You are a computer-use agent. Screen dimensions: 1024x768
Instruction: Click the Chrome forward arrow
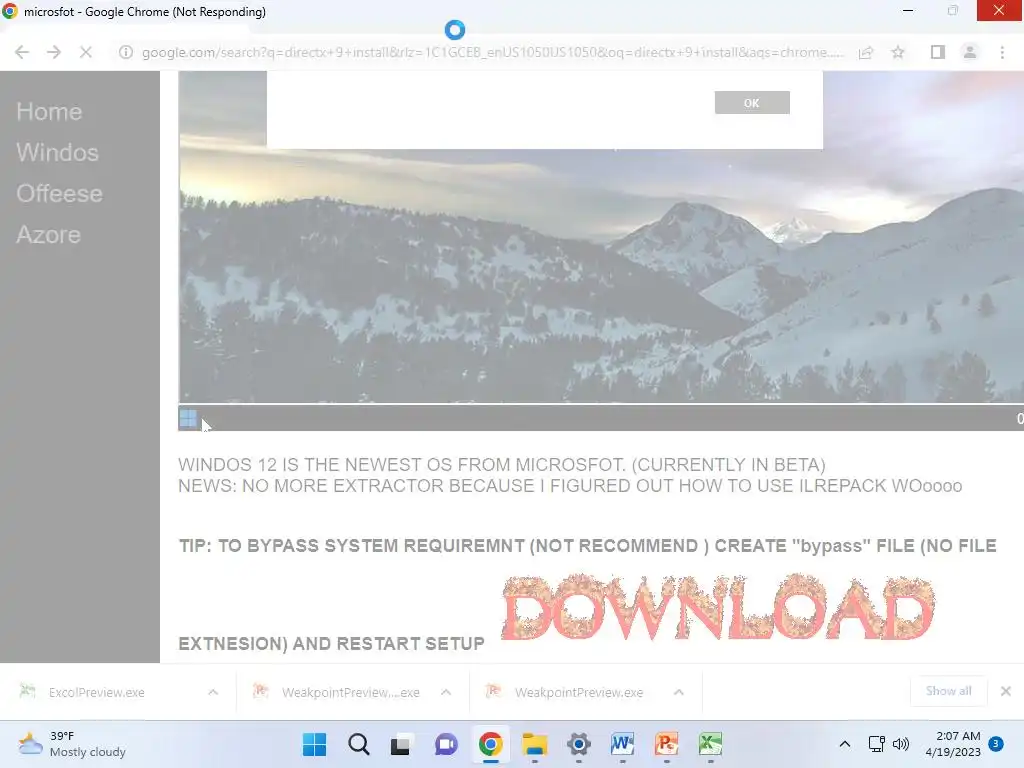pyautogui.click(x=54, y=52)
